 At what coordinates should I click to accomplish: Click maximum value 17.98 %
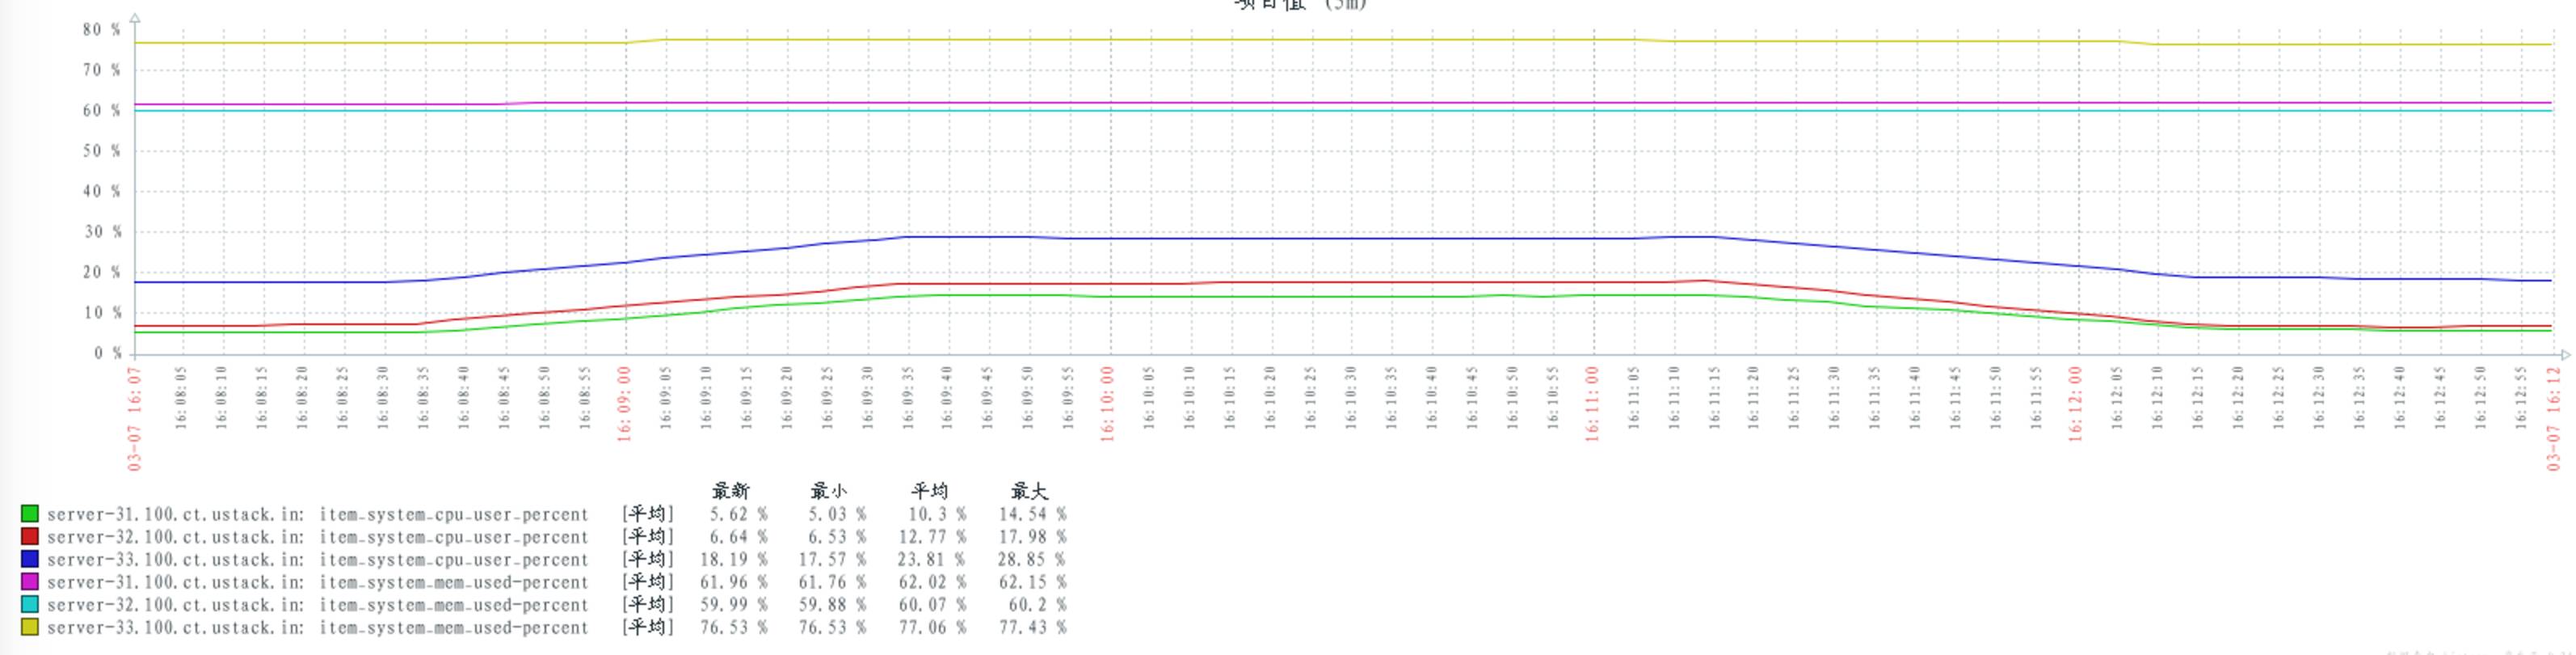click(1033, 537)
